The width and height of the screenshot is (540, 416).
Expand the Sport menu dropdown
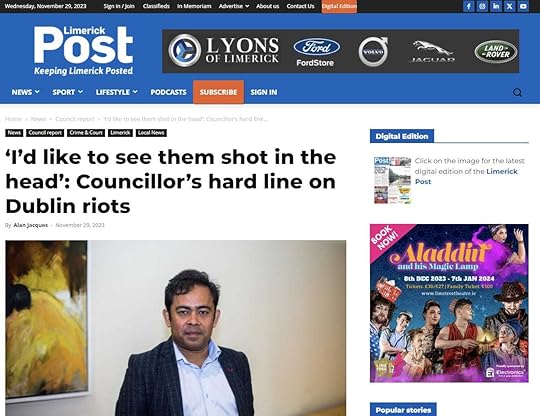pyautogui.click(x=68, y=92)
